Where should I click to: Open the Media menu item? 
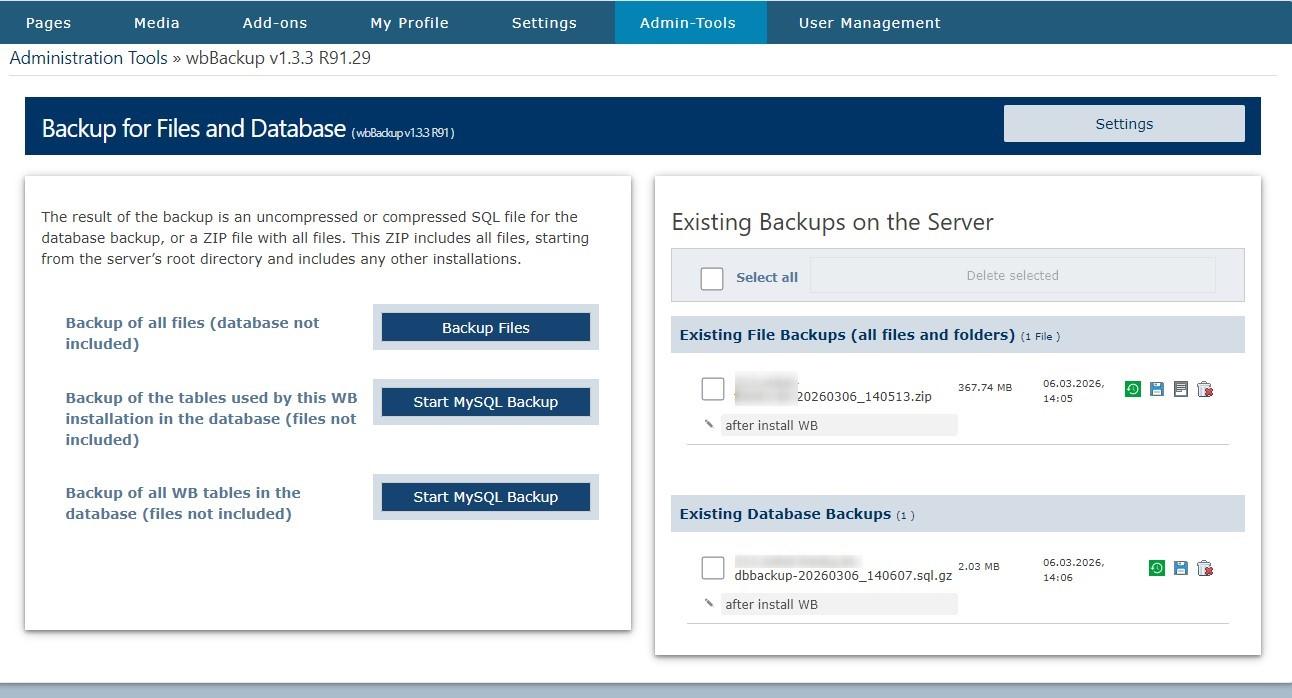(x=157, y=22)
